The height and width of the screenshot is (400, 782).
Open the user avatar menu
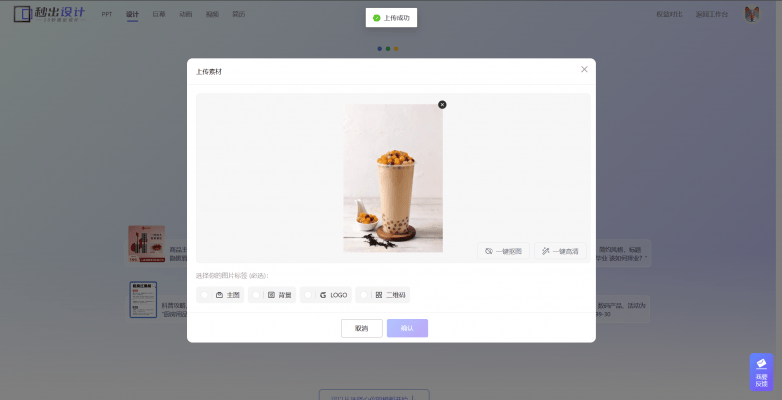752,15
